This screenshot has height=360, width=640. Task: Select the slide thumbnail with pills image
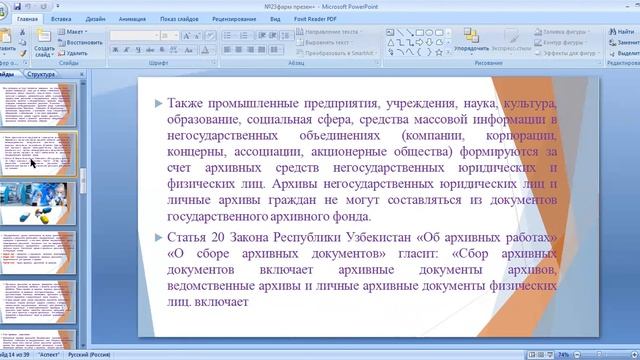38,203
